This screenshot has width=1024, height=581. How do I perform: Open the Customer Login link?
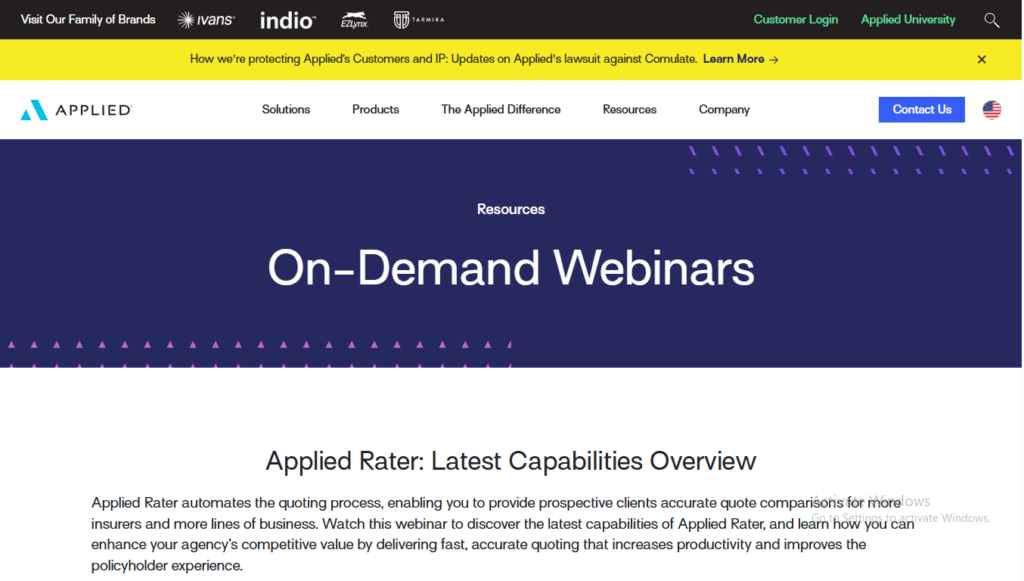tap(796, 19)
